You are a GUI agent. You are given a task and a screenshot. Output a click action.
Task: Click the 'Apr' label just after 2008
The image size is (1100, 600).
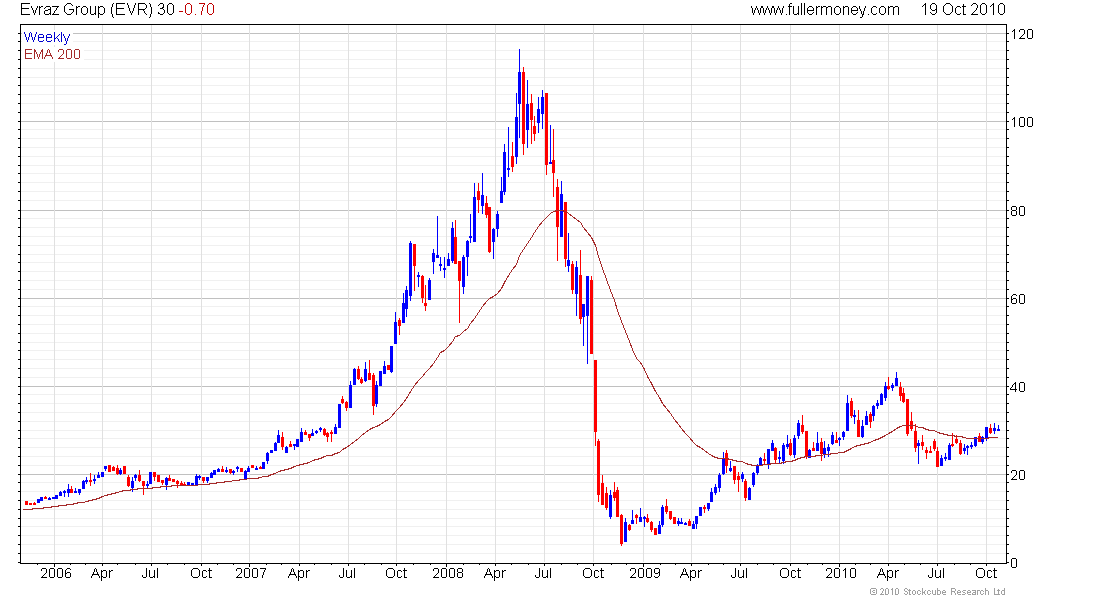click(x=495, y=573)
